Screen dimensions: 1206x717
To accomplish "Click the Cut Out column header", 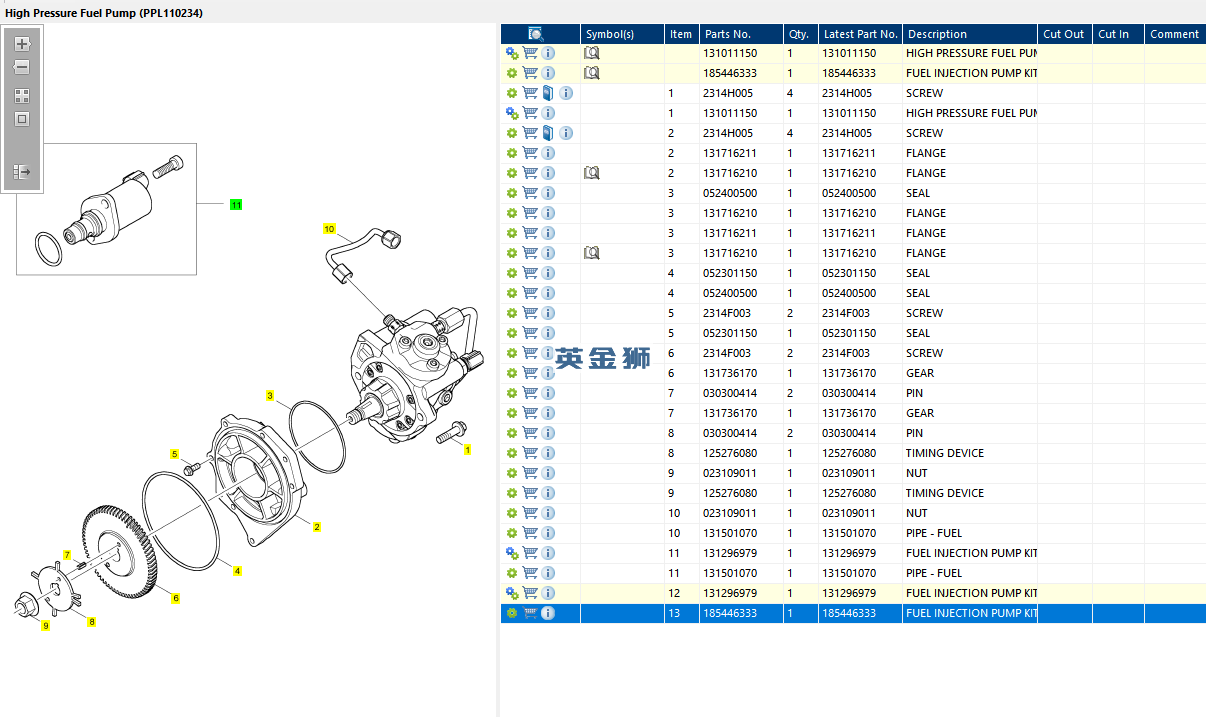I will click(x=1064, y=34).
